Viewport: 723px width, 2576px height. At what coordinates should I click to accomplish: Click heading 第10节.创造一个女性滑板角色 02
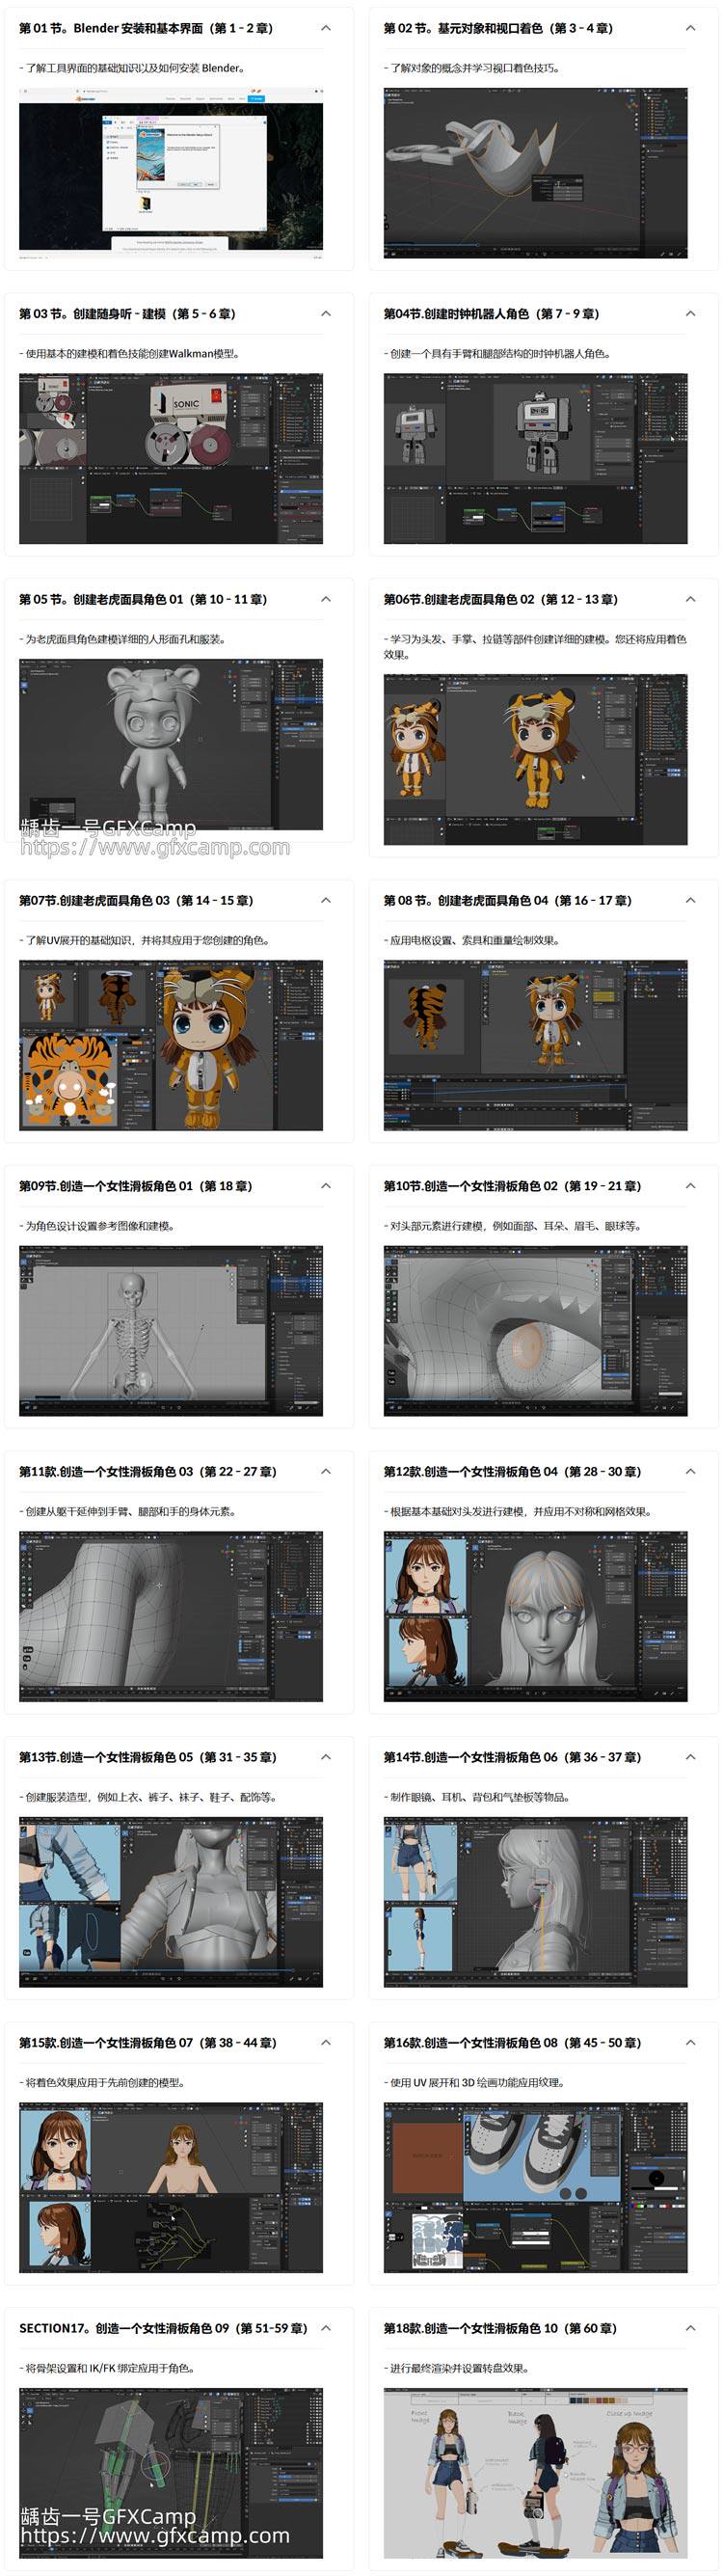(513, 1187)
